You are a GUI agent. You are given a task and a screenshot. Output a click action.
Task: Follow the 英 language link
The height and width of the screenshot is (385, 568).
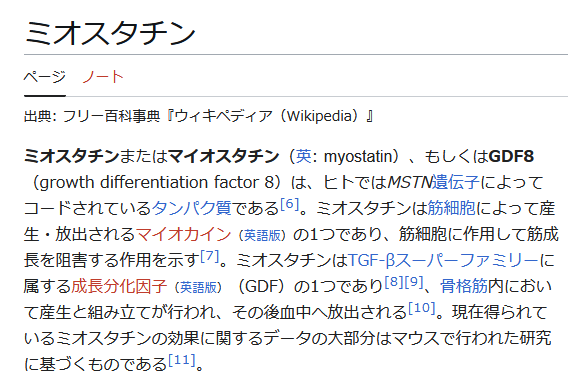click(x=304, y=156)
